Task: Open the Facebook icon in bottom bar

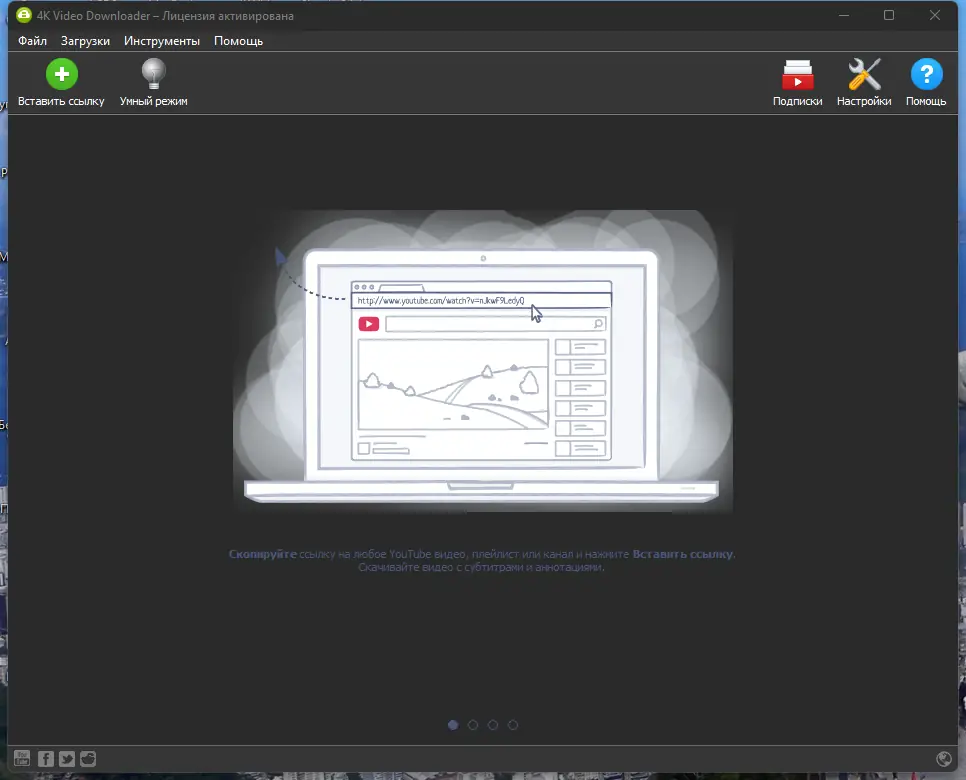Action: click(x=46, y=758)
